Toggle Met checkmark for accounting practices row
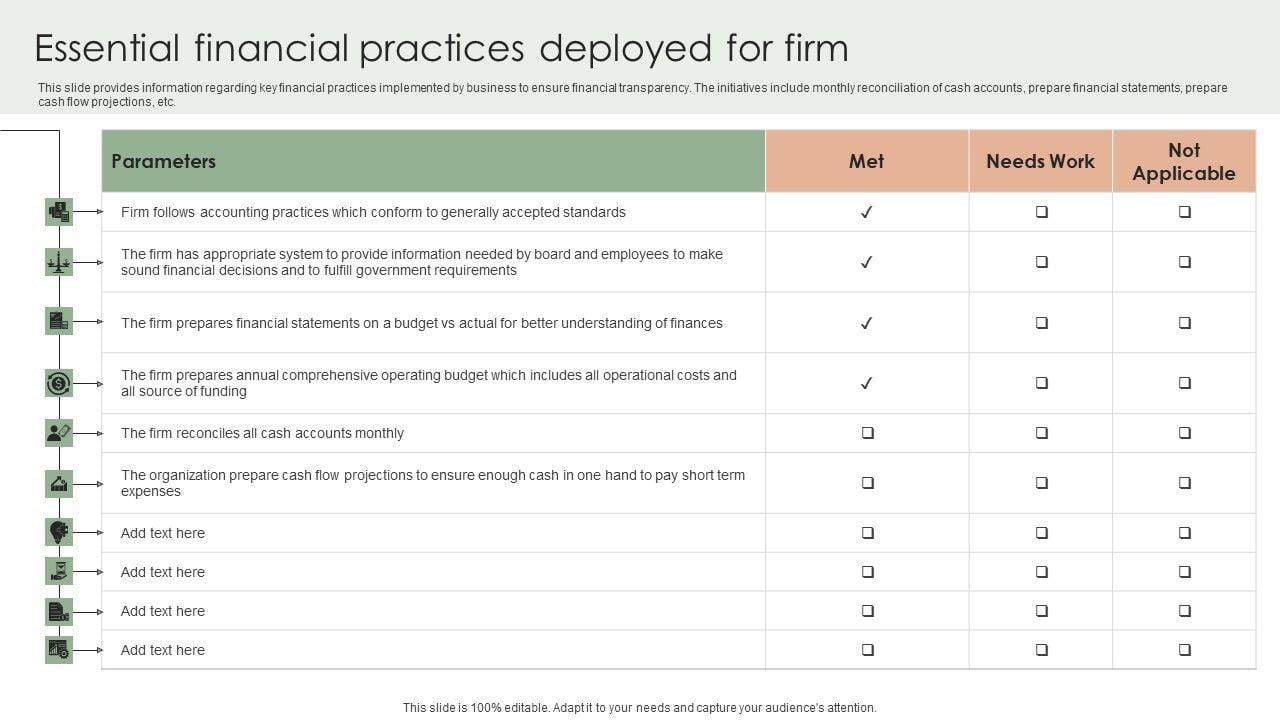 tap(867, 212)
